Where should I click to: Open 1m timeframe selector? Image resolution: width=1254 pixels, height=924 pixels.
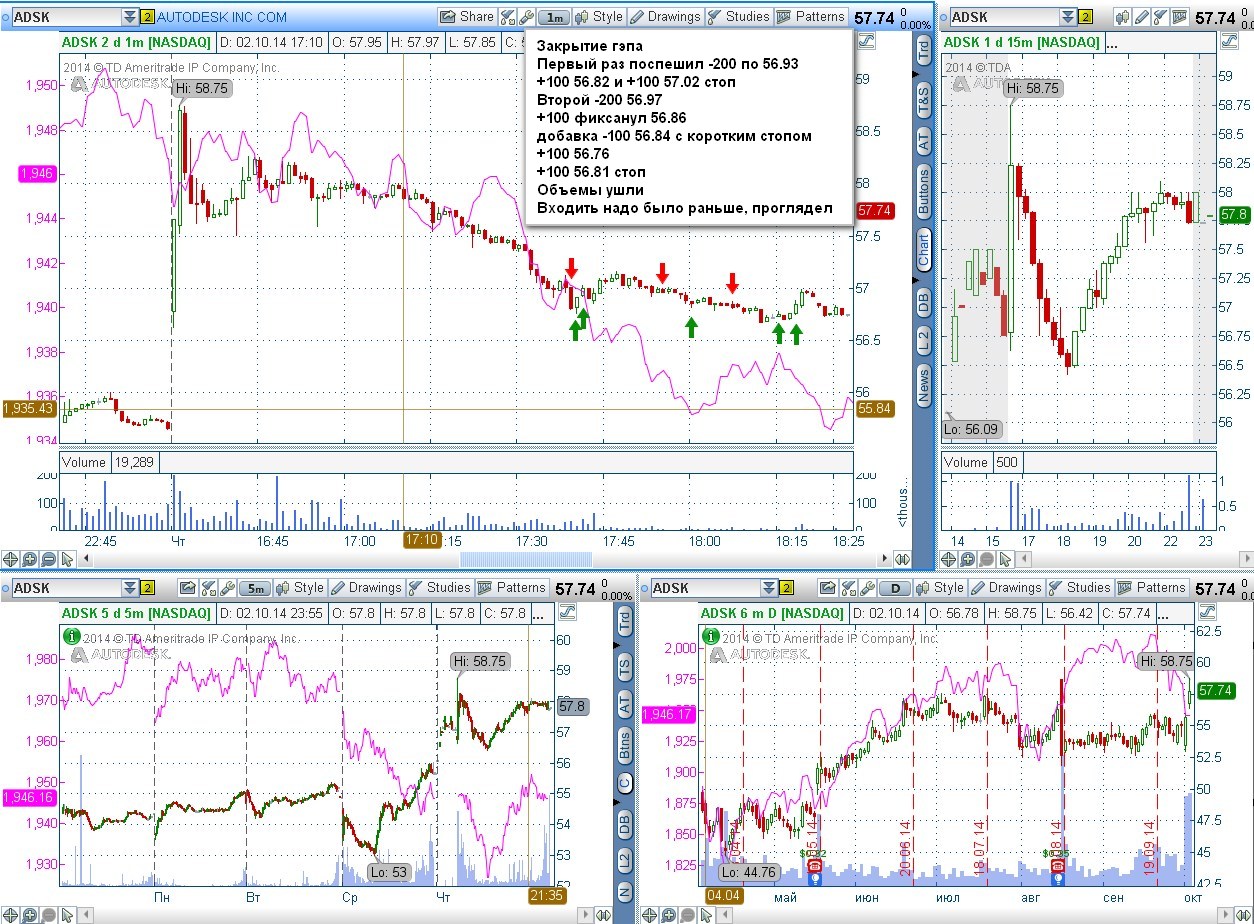(553, 17)
